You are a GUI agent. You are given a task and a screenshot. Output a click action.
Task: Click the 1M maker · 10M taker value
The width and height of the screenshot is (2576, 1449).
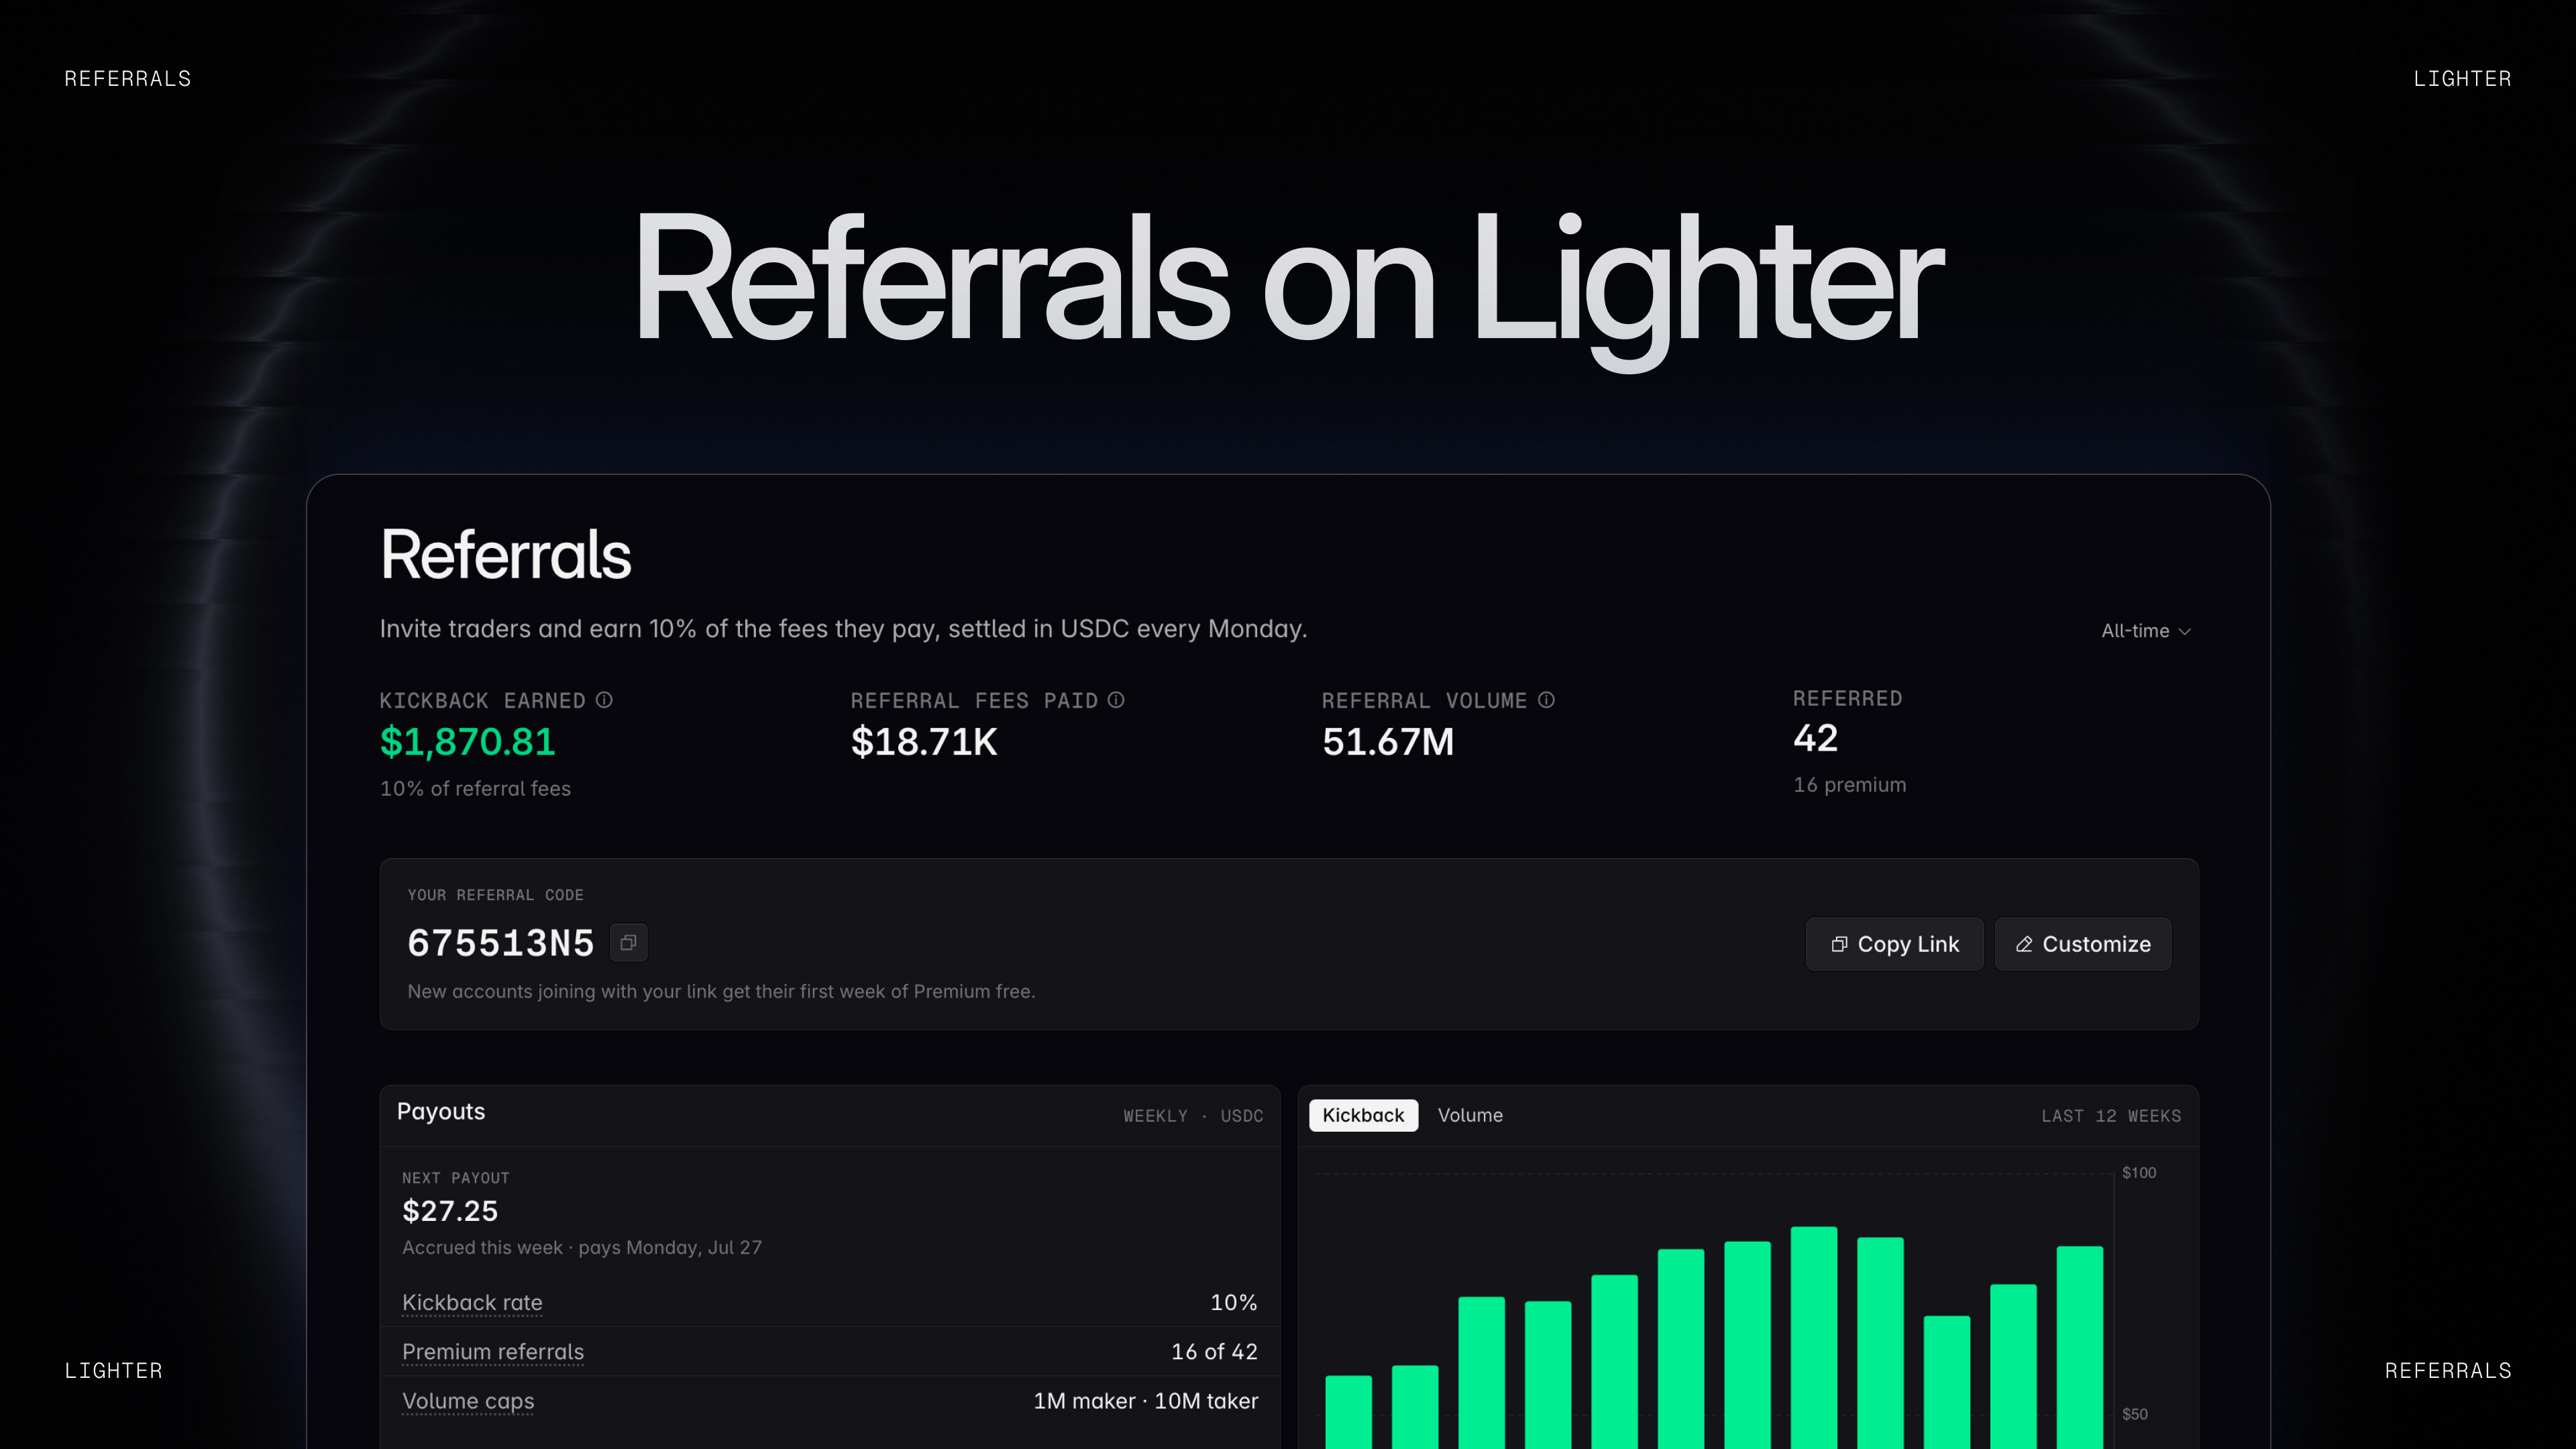[1146, 1401]
